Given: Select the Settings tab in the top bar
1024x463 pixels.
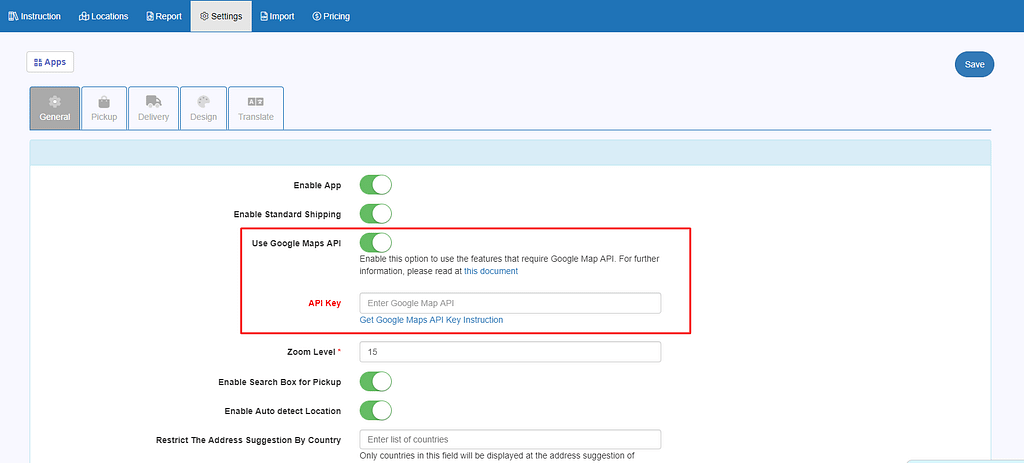Looking at the screenshot, I should click(221, 16).
